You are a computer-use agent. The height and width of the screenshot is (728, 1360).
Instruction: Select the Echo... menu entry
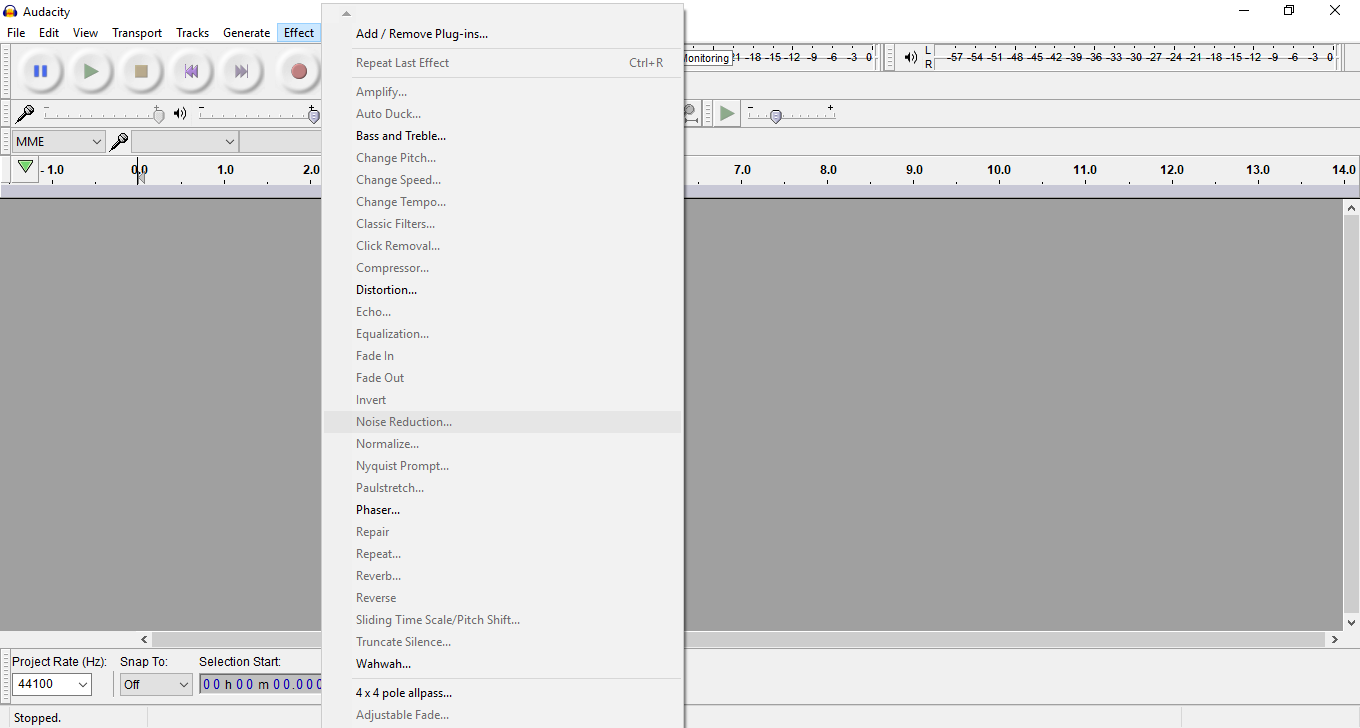pos(502,312)
